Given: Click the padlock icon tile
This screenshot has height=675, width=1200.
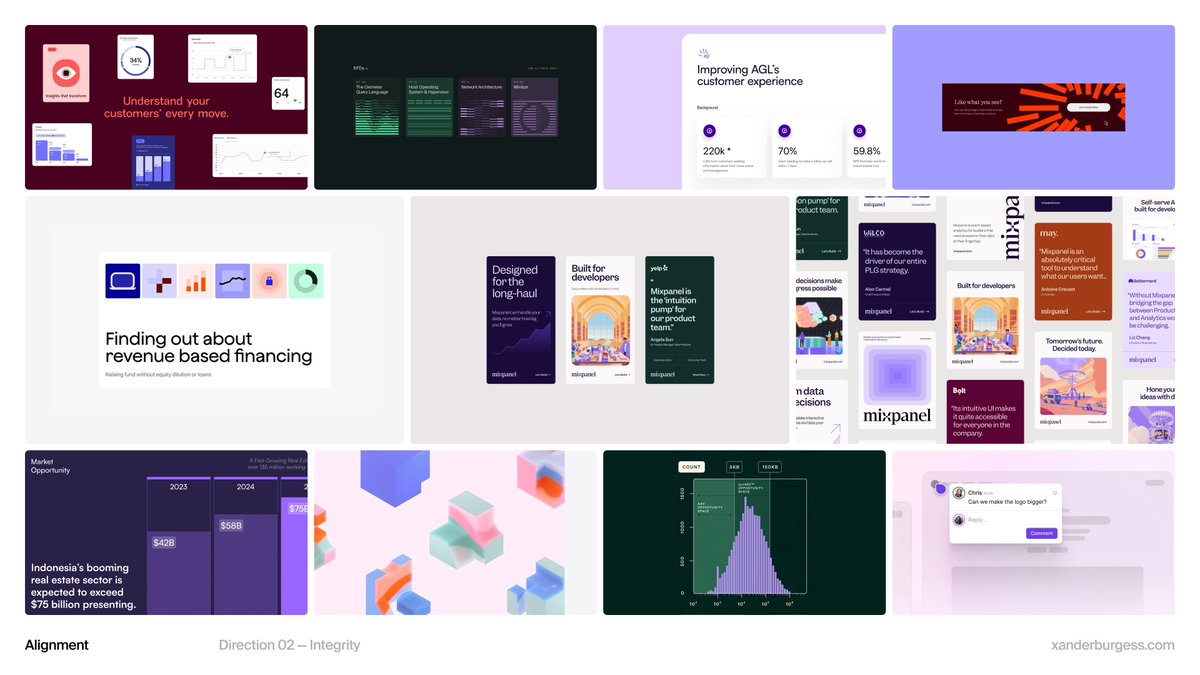Looking at the screenshot, I should click(269, 281).
